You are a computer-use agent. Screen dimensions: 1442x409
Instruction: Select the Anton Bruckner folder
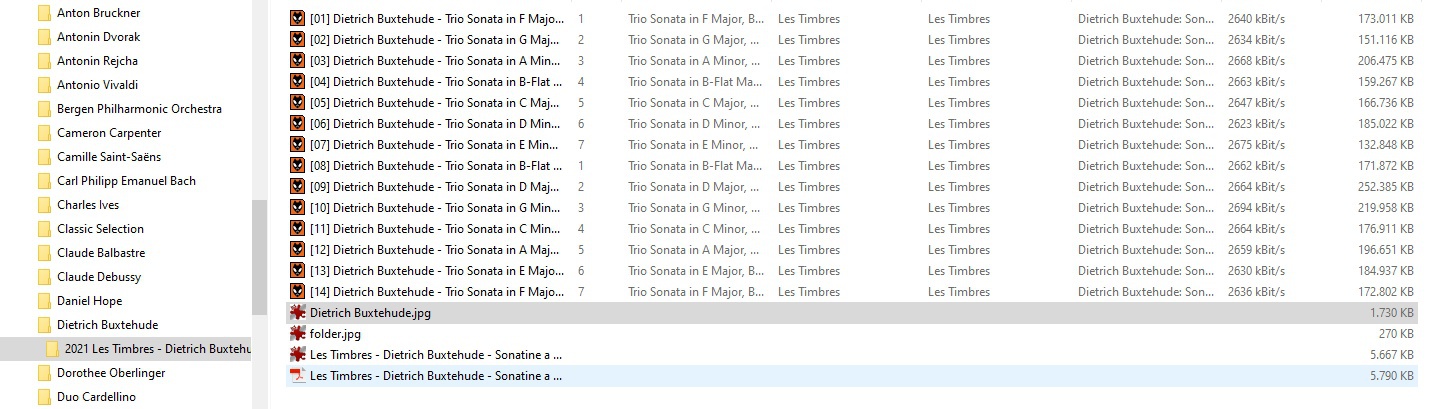(98, 13)
